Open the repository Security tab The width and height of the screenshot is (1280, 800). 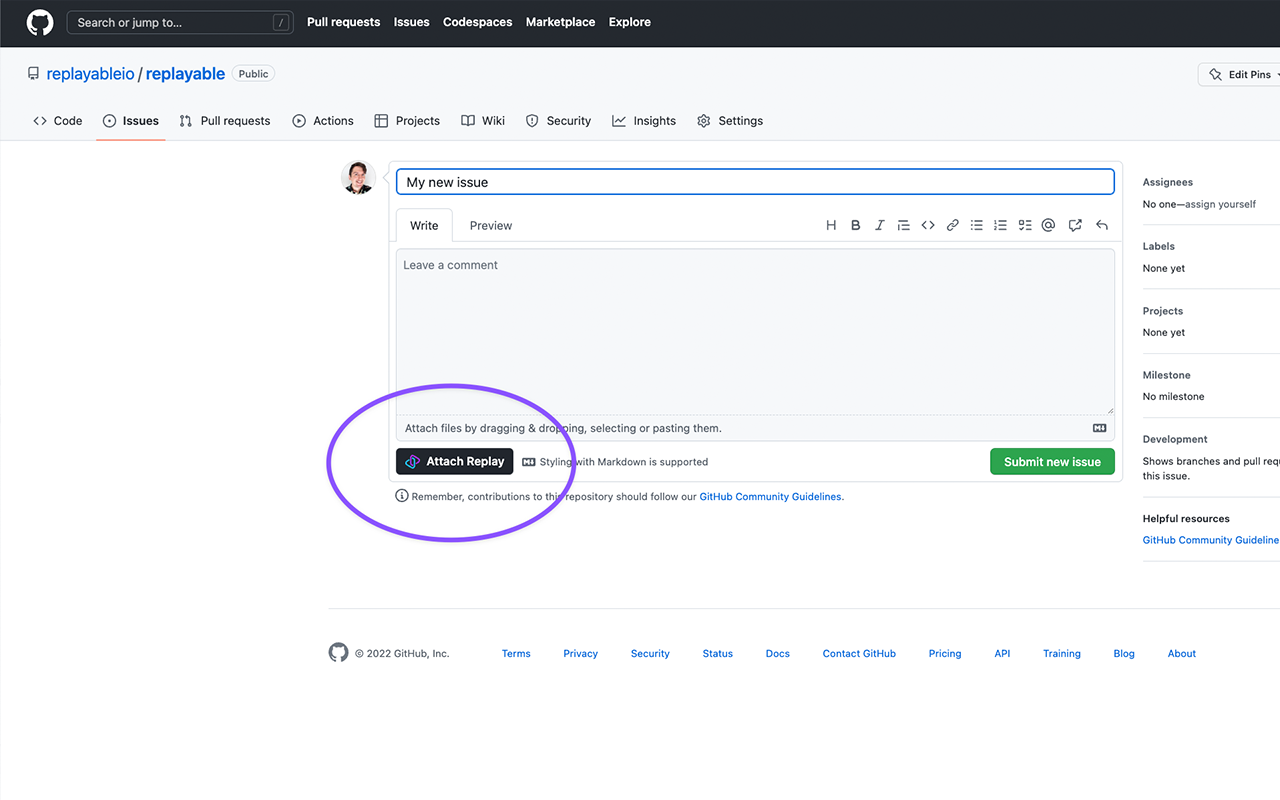coord(559,121)
